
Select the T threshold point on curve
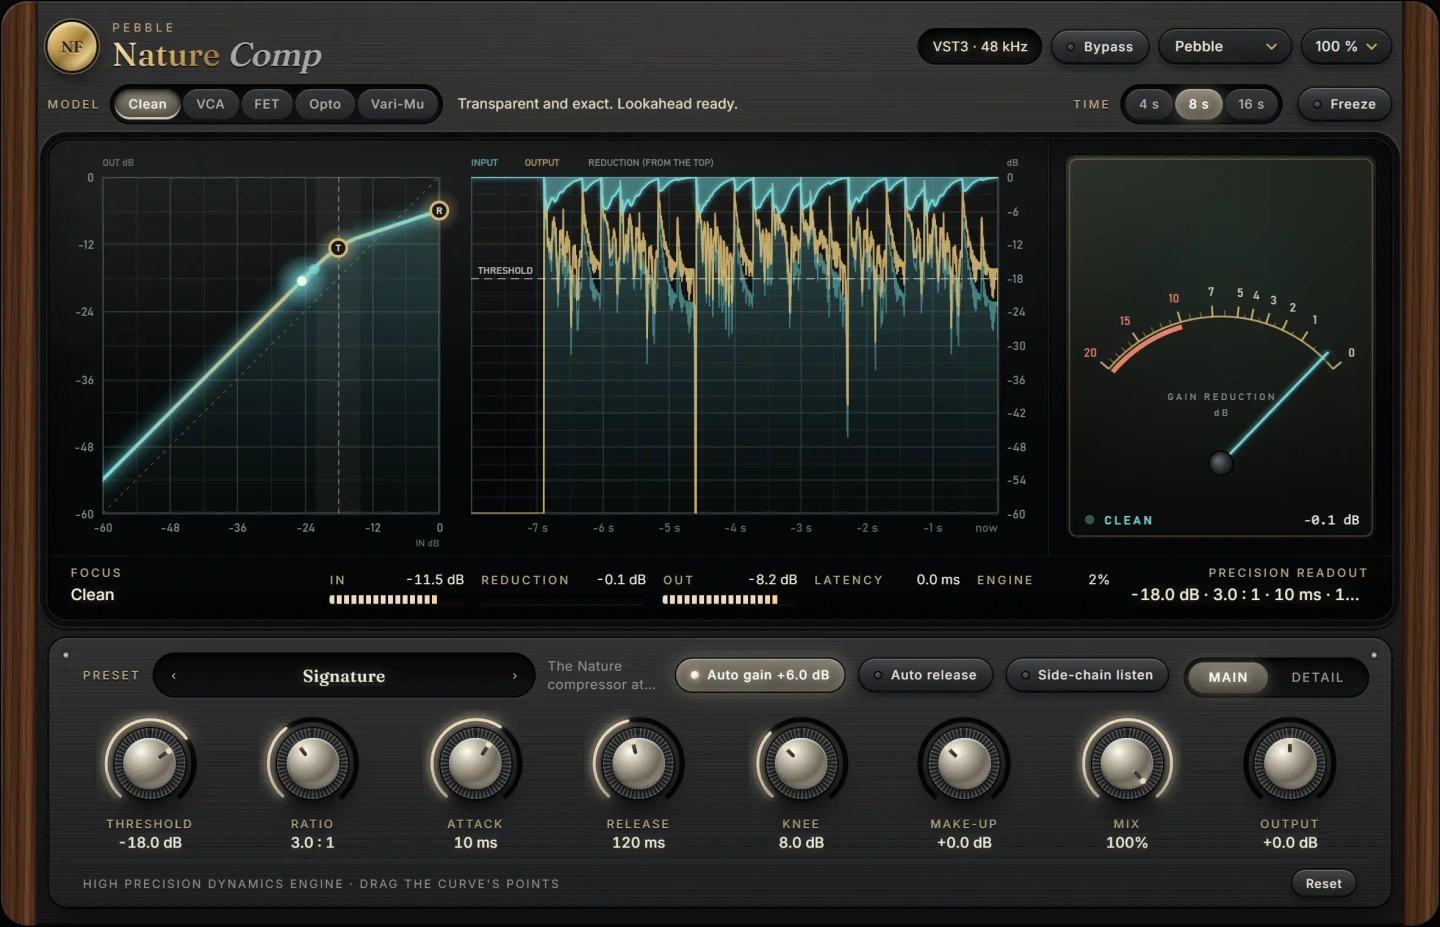338,248
